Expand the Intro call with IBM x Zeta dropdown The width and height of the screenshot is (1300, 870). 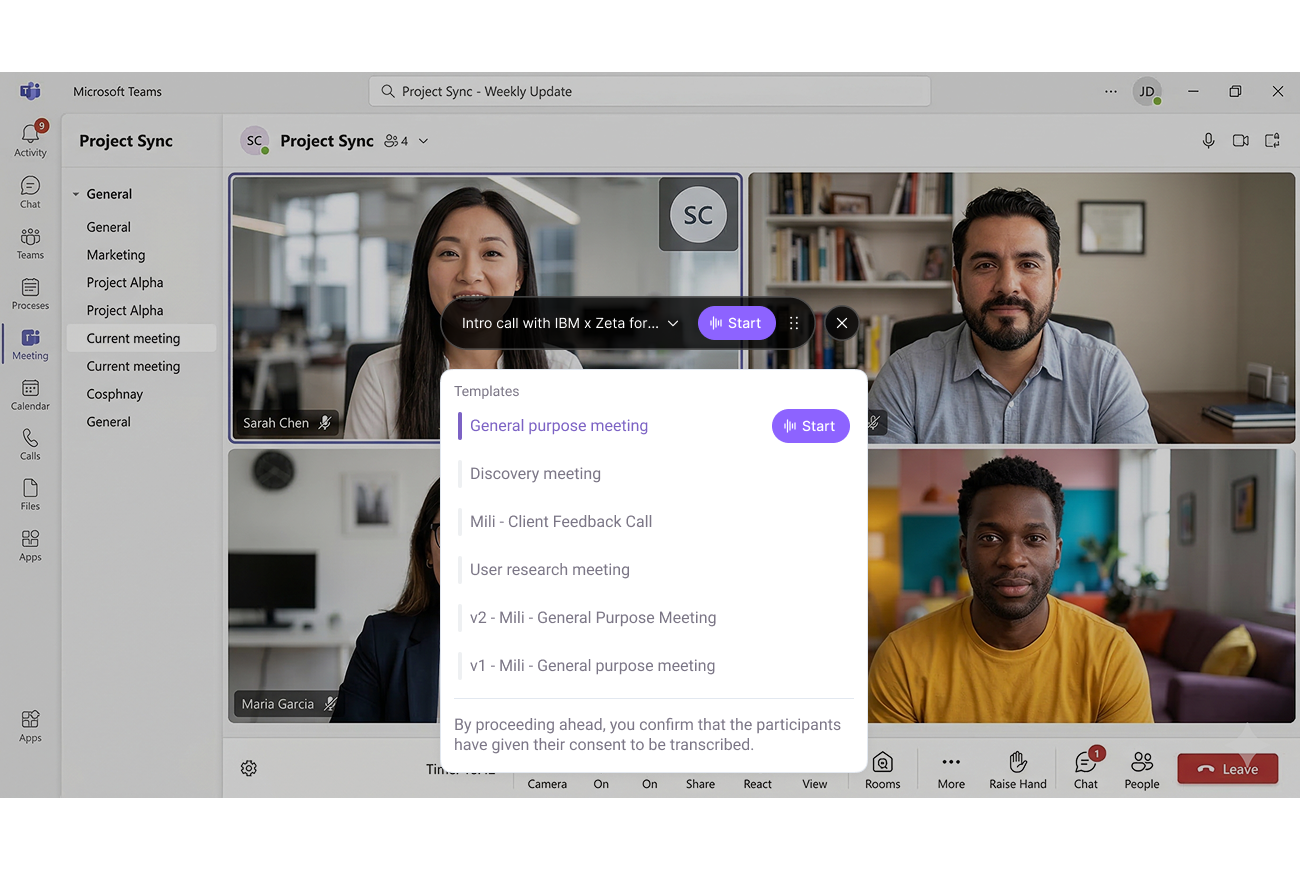pos(673,323)
